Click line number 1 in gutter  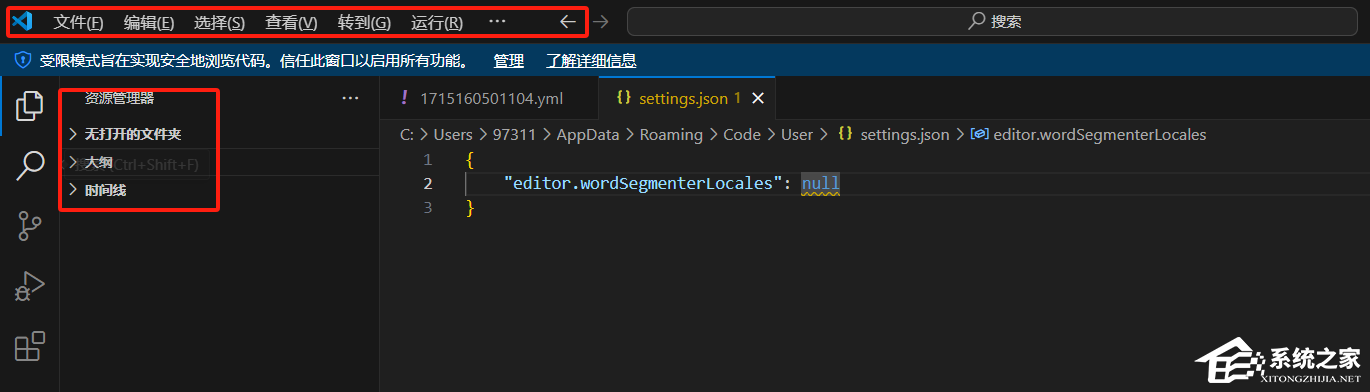tap(428, 160)
